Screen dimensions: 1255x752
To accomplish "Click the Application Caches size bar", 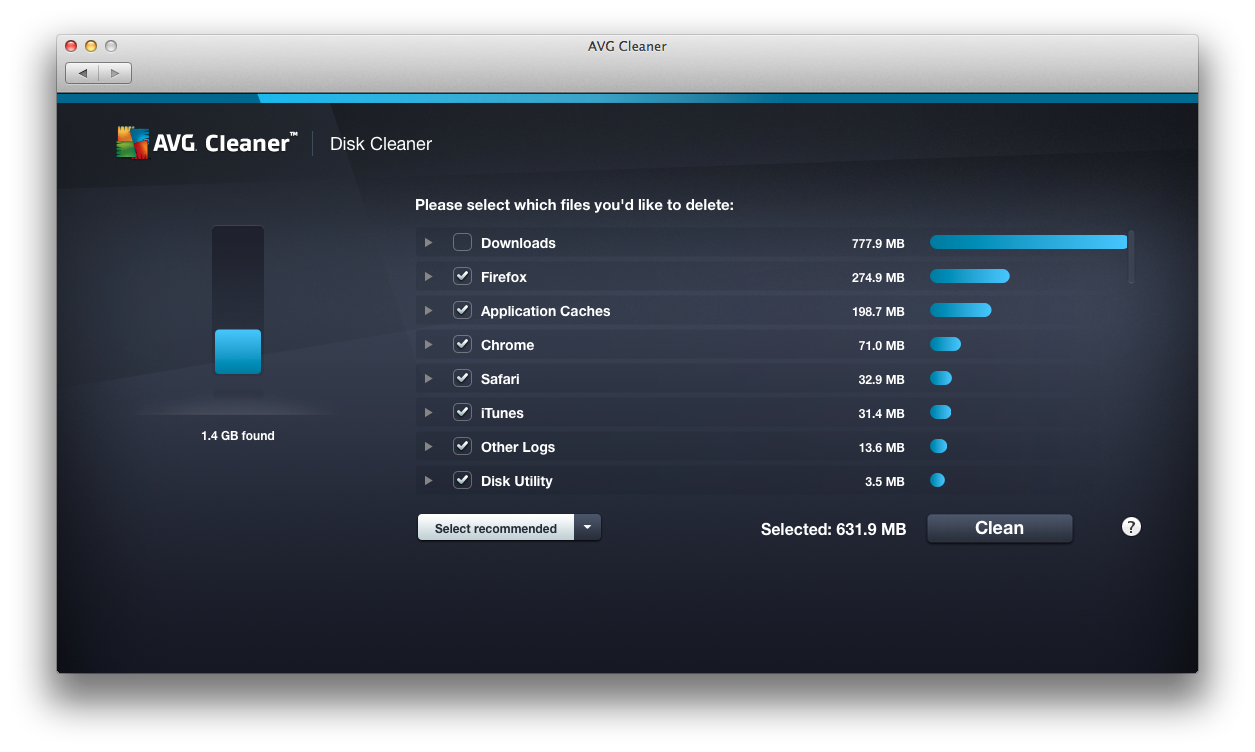I will (x=960, y=310).
